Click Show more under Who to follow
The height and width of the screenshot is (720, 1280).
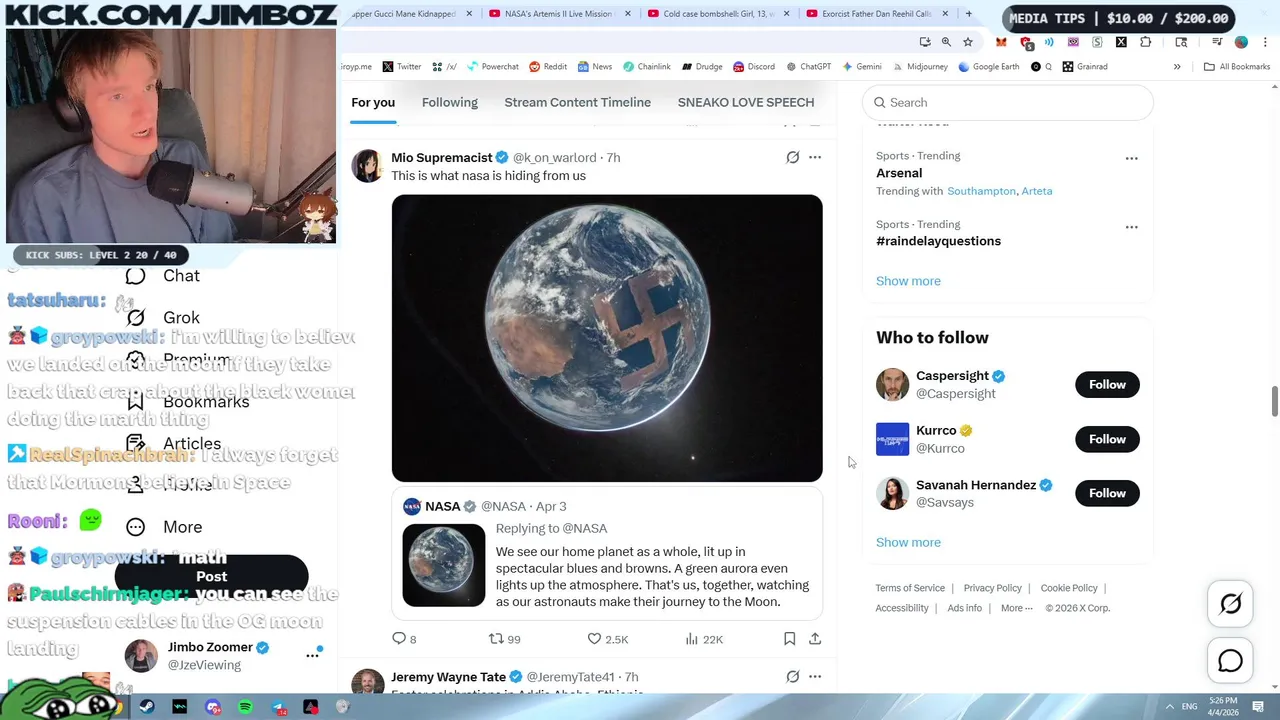(908, 542)
